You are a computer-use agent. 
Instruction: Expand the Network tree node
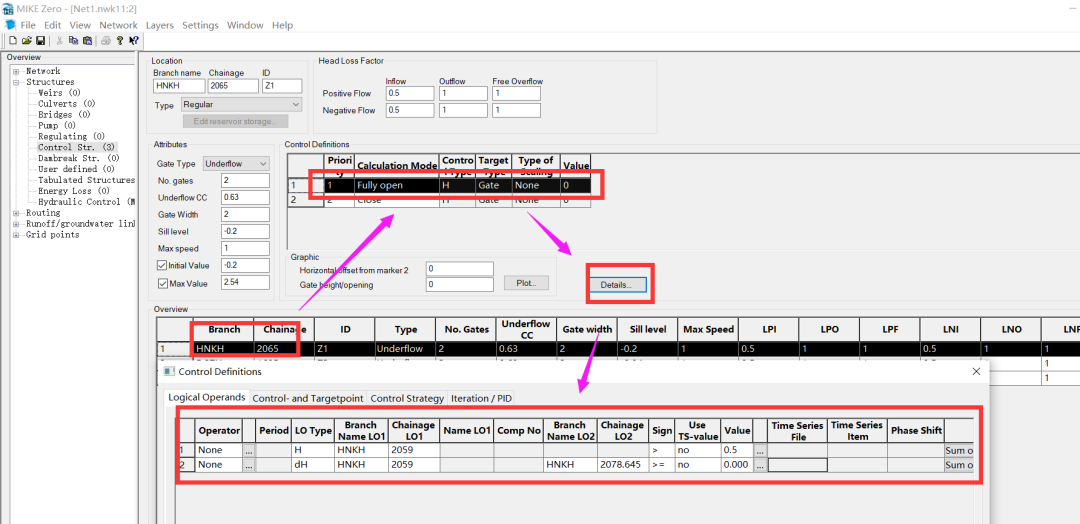coord(16,71)
